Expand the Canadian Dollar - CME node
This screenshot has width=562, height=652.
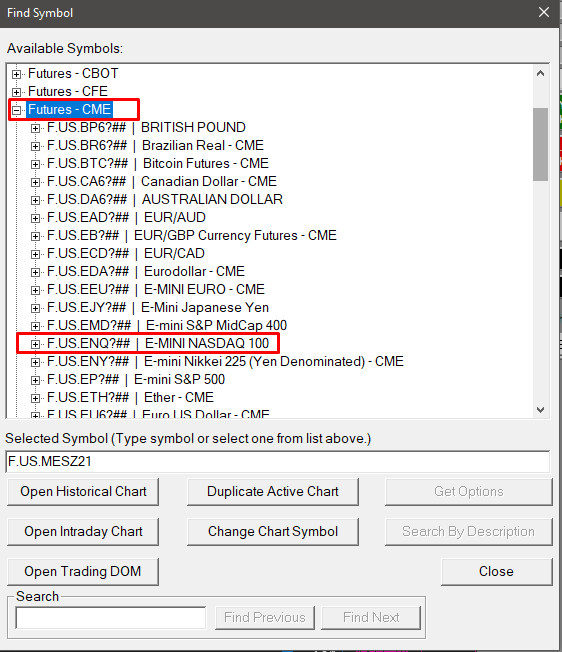click(35, 182)
